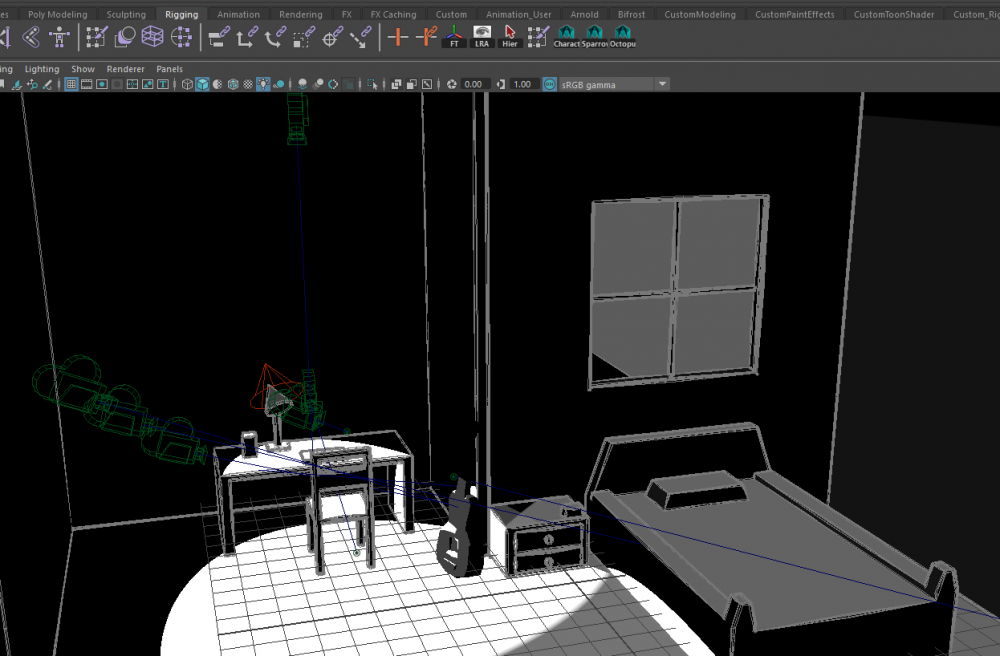1000x656 pixels.
Task: Create a Lattice deformer from shelf
Action: [152, 37]
